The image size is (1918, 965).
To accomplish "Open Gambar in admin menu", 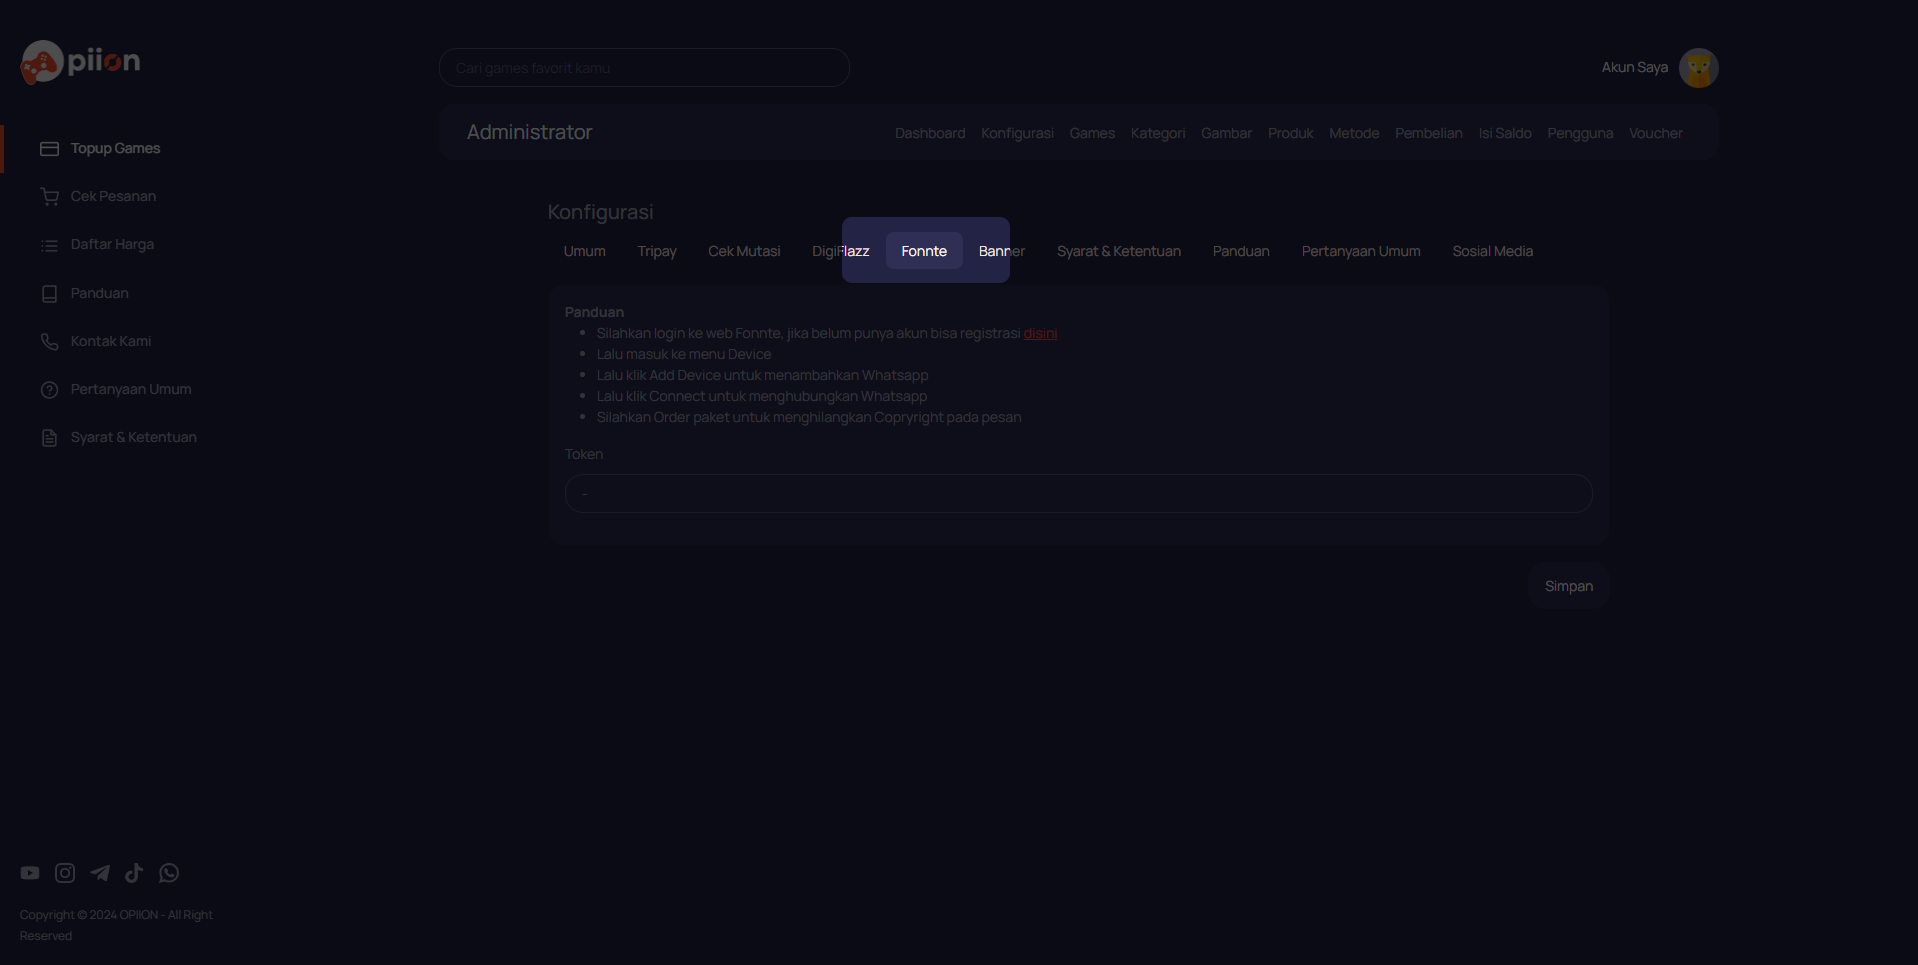I will pos(1226,133).
